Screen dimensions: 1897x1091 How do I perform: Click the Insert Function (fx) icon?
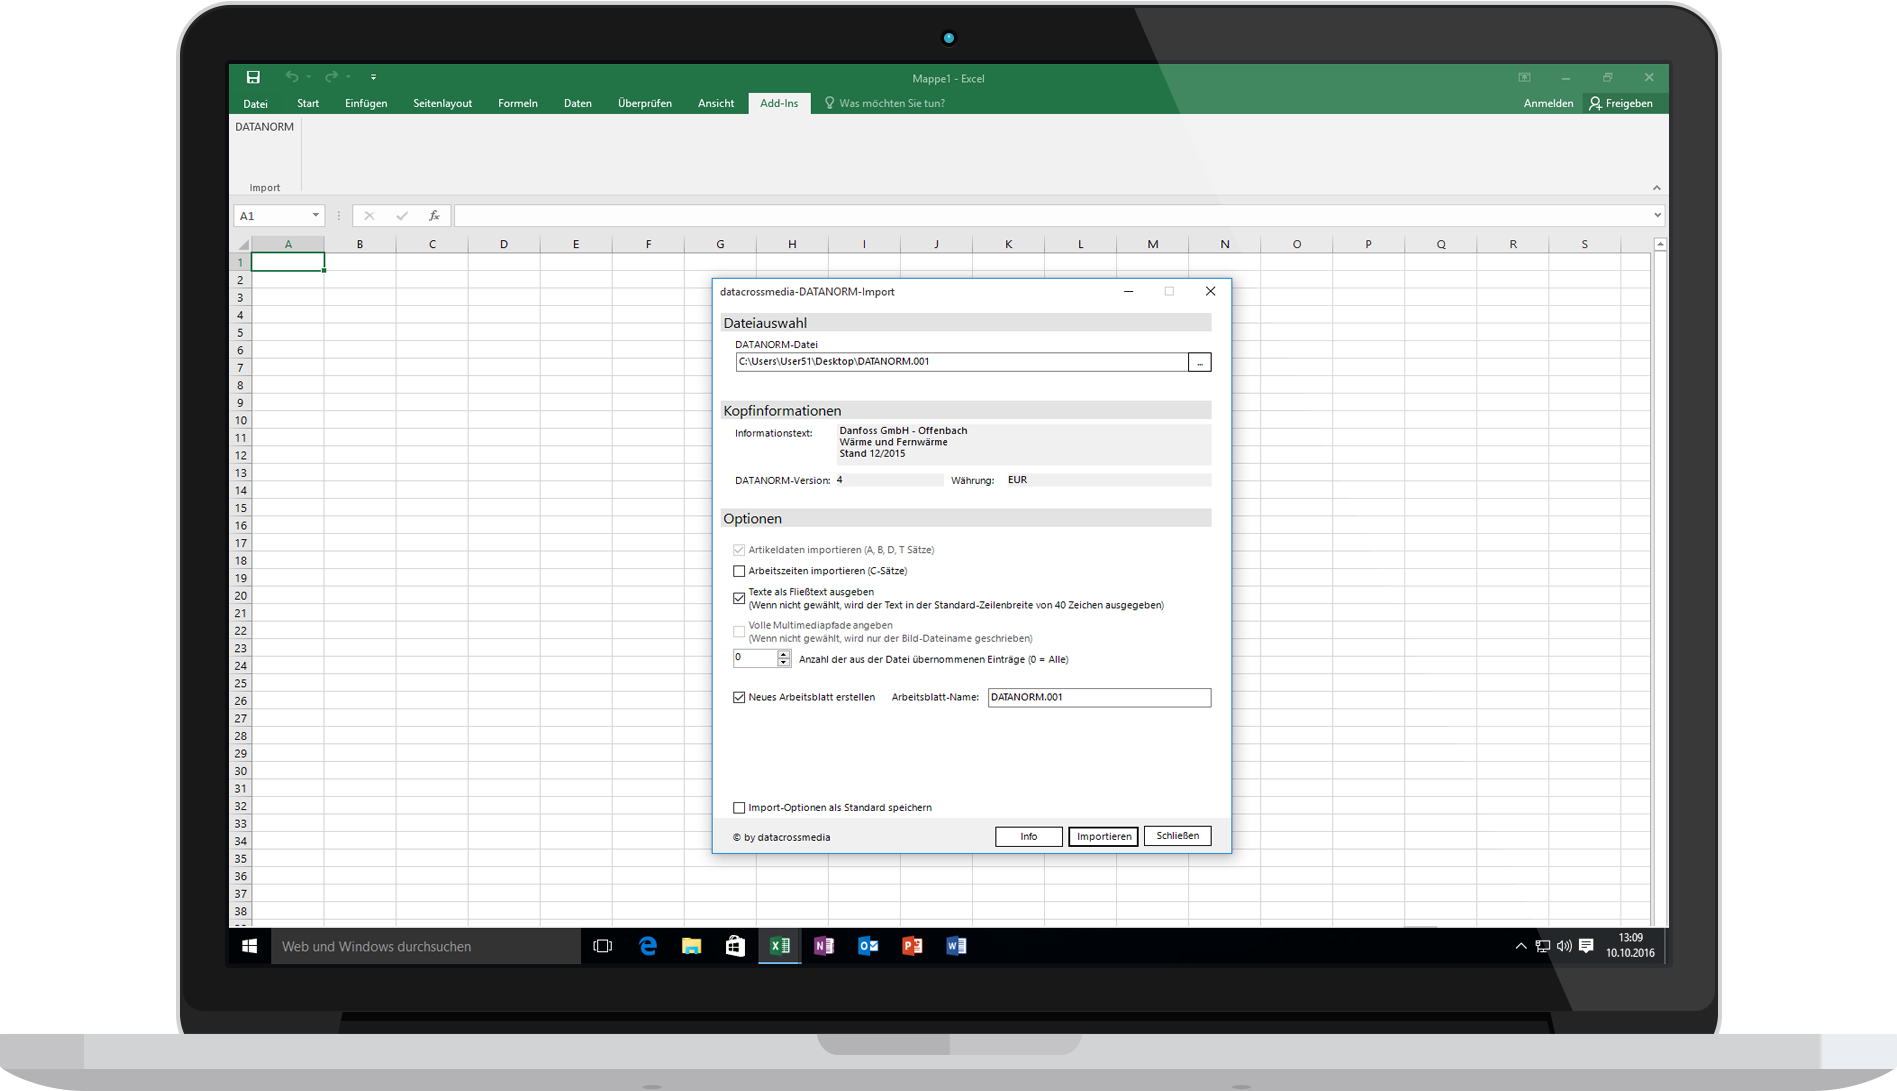[433, 215]
